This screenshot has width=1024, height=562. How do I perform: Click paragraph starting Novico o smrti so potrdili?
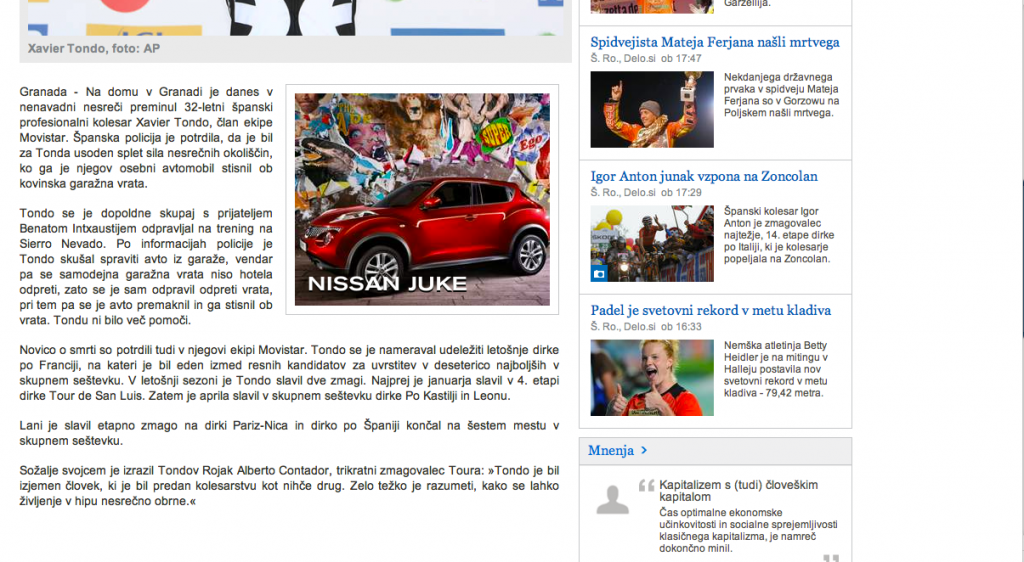pyautogui.click(x=289, y=373)
